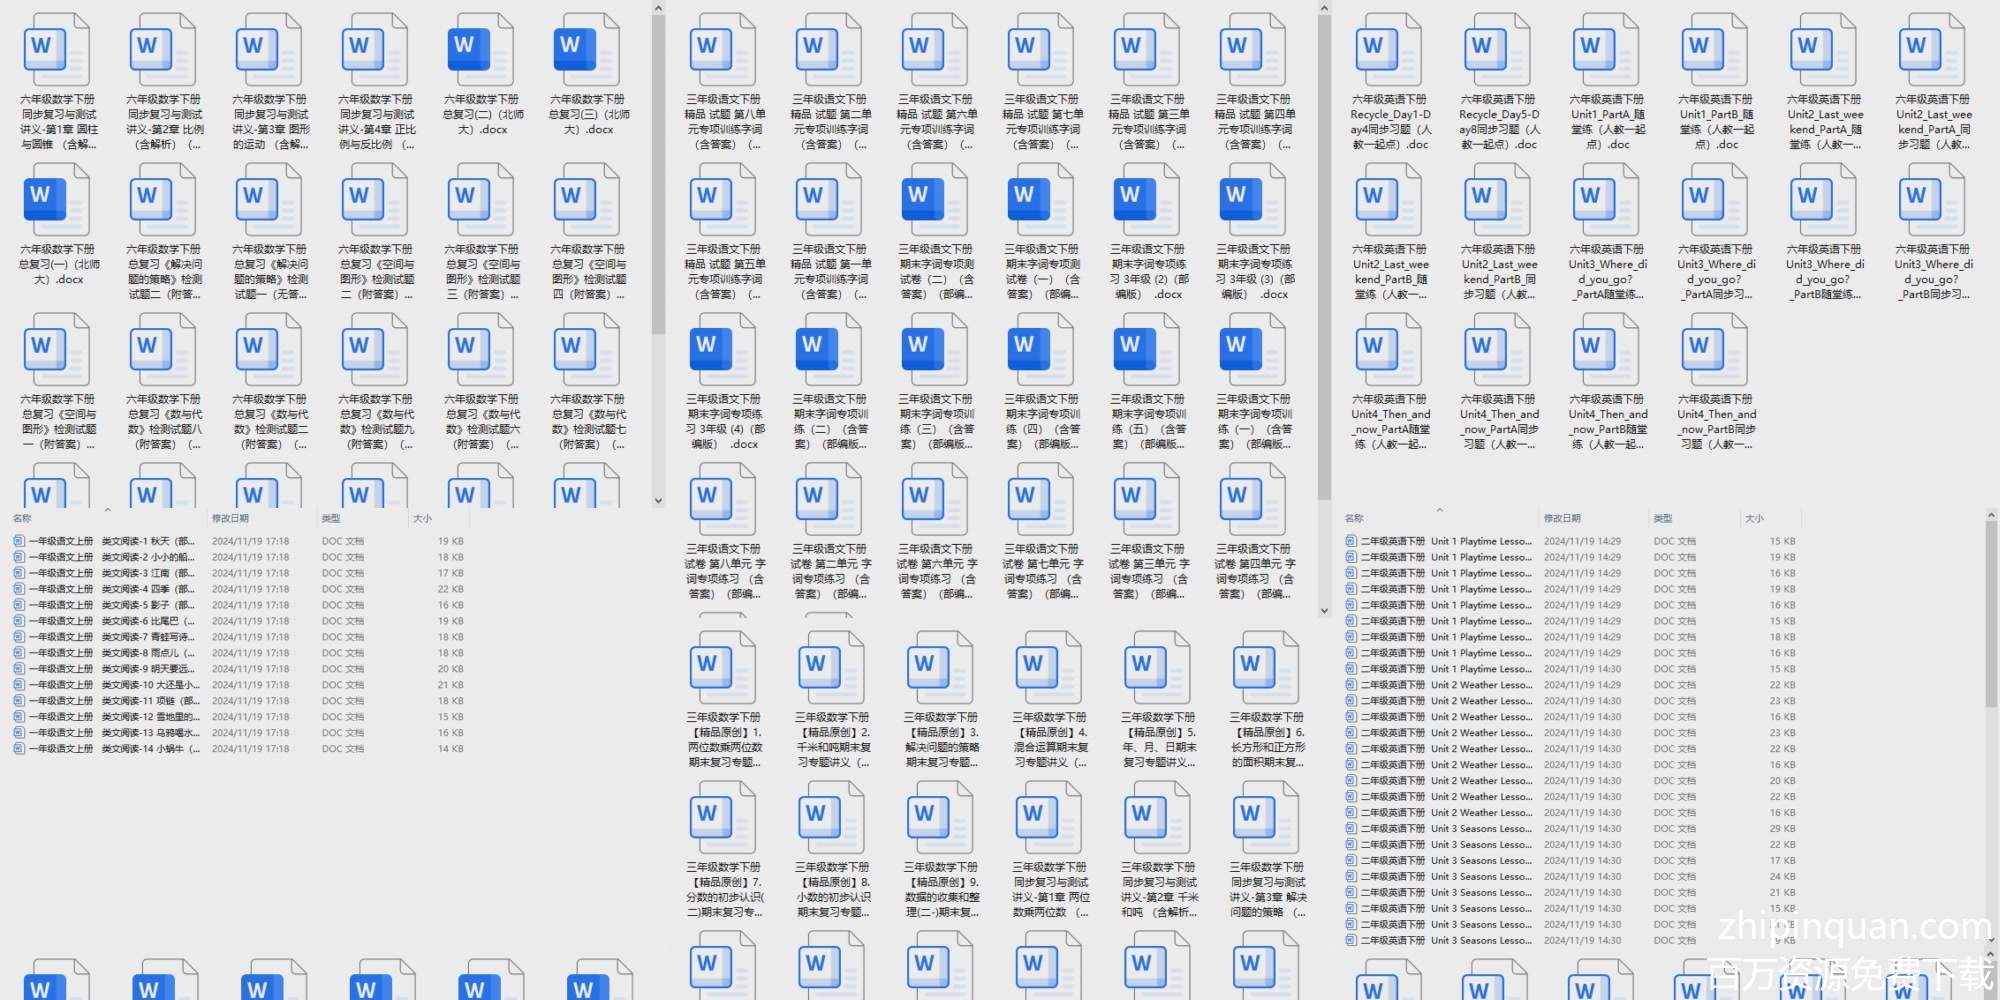
Task: Toggle sort arrow above 名称 in left list
Action: [x=107, y=510]
